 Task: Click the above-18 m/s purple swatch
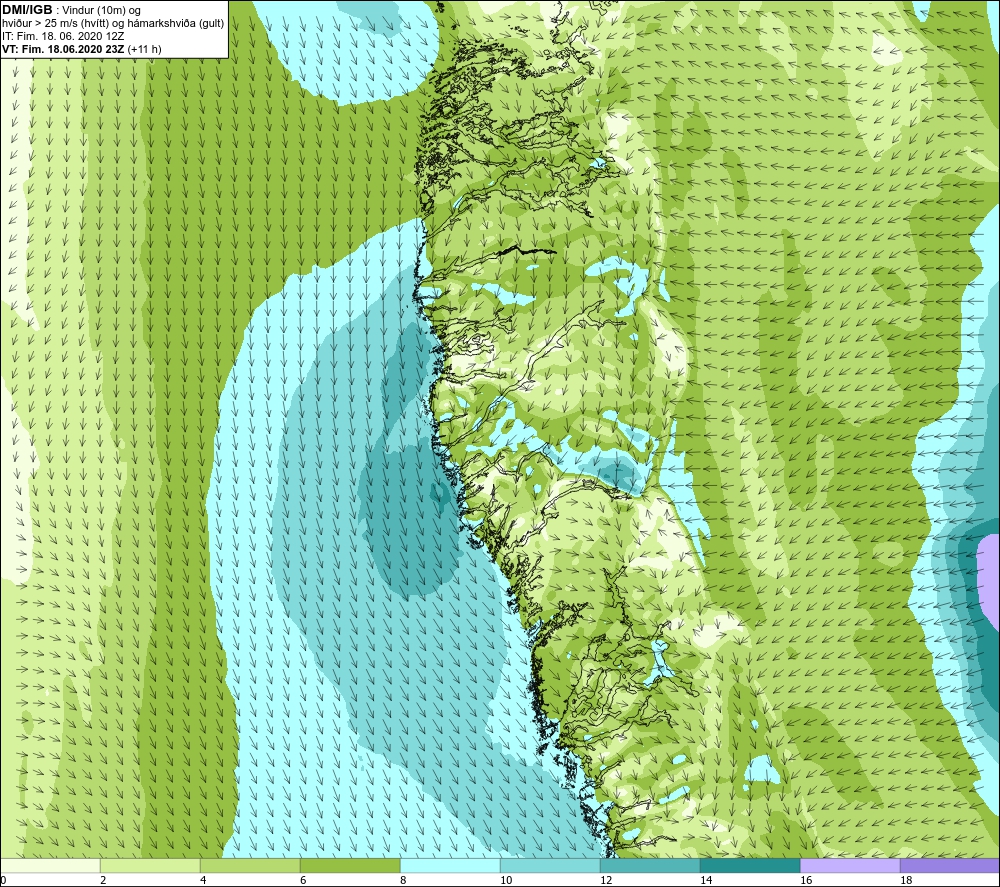pos(950,865)
